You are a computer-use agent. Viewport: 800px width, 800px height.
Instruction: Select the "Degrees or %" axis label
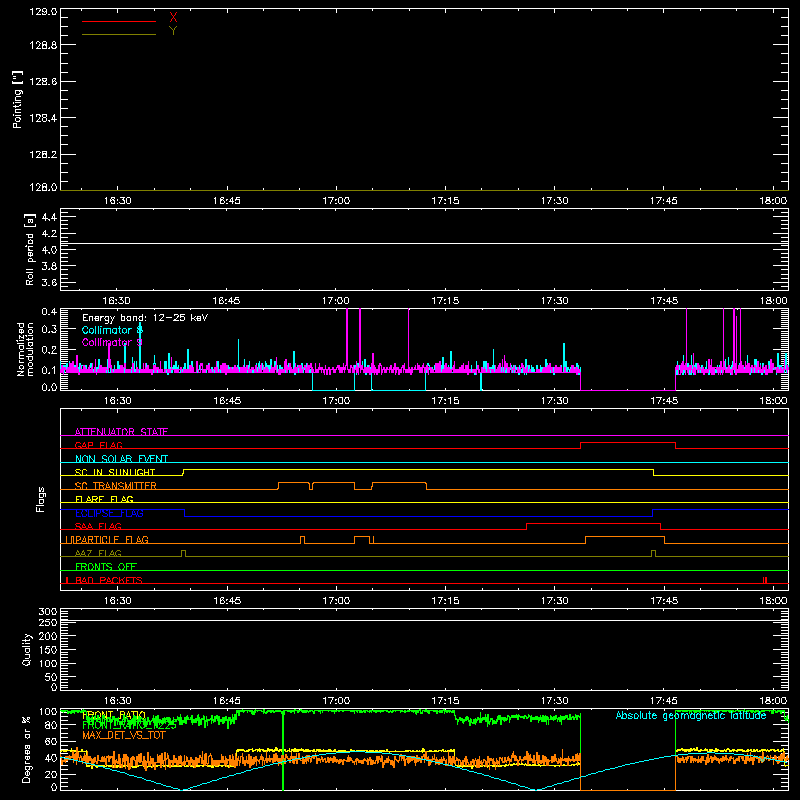[27, 750]
